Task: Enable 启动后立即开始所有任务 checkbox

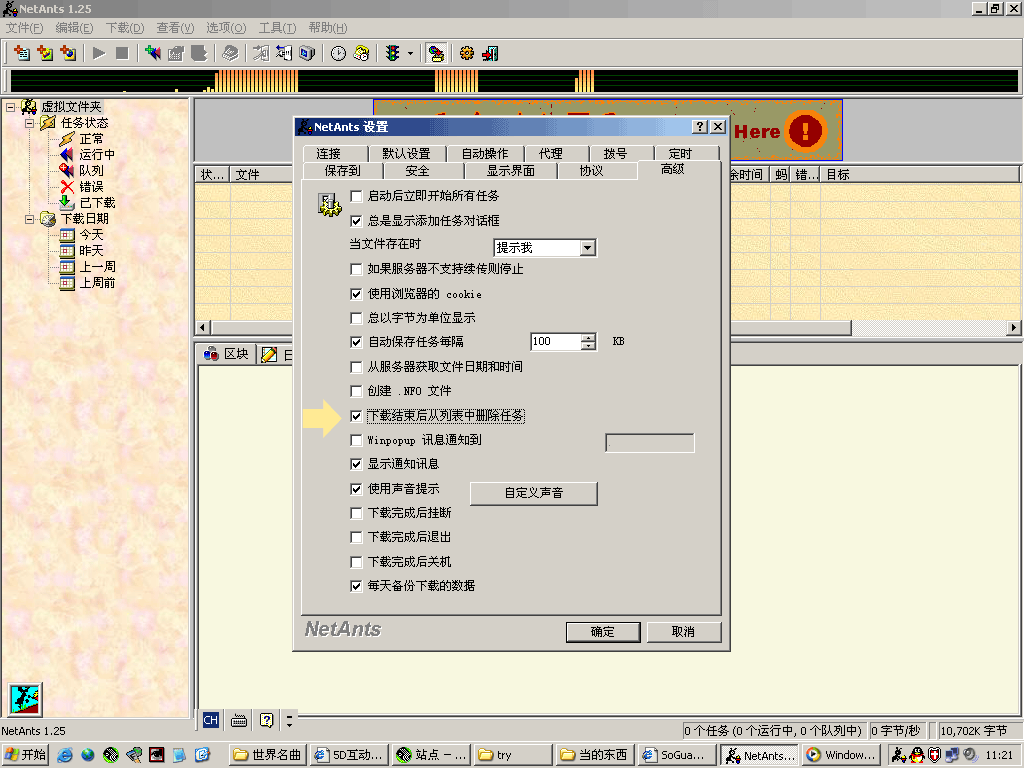Action: coord(356,196)
